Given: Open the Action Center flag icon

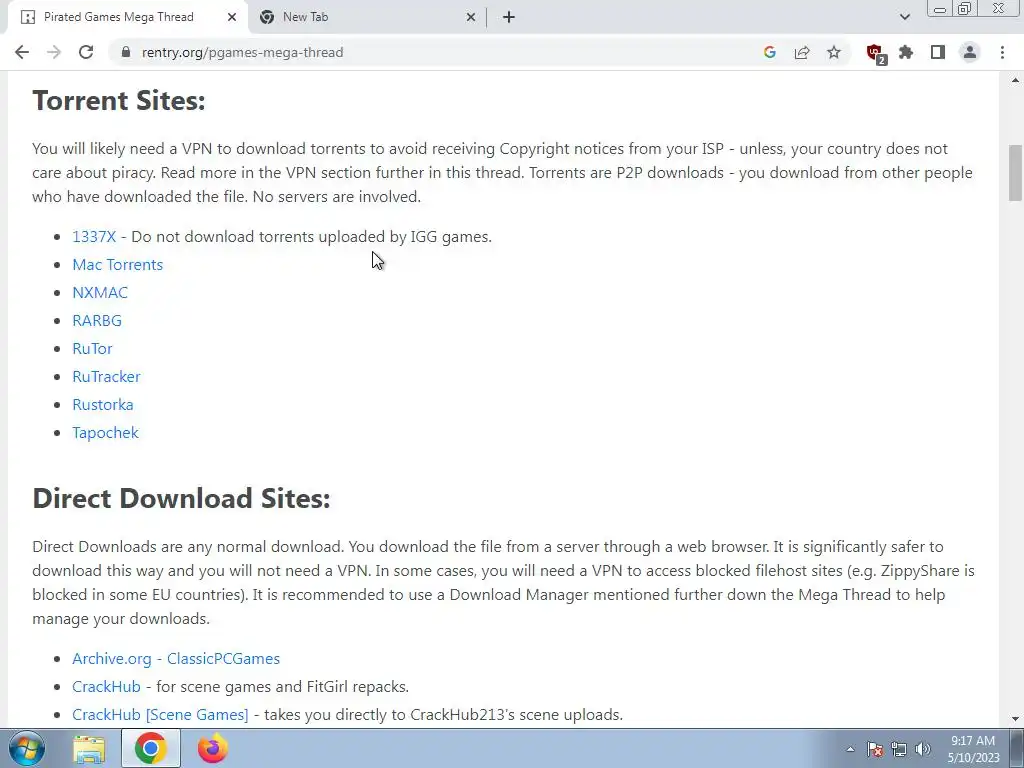Looking at the screenshot, I should point(875,749).
